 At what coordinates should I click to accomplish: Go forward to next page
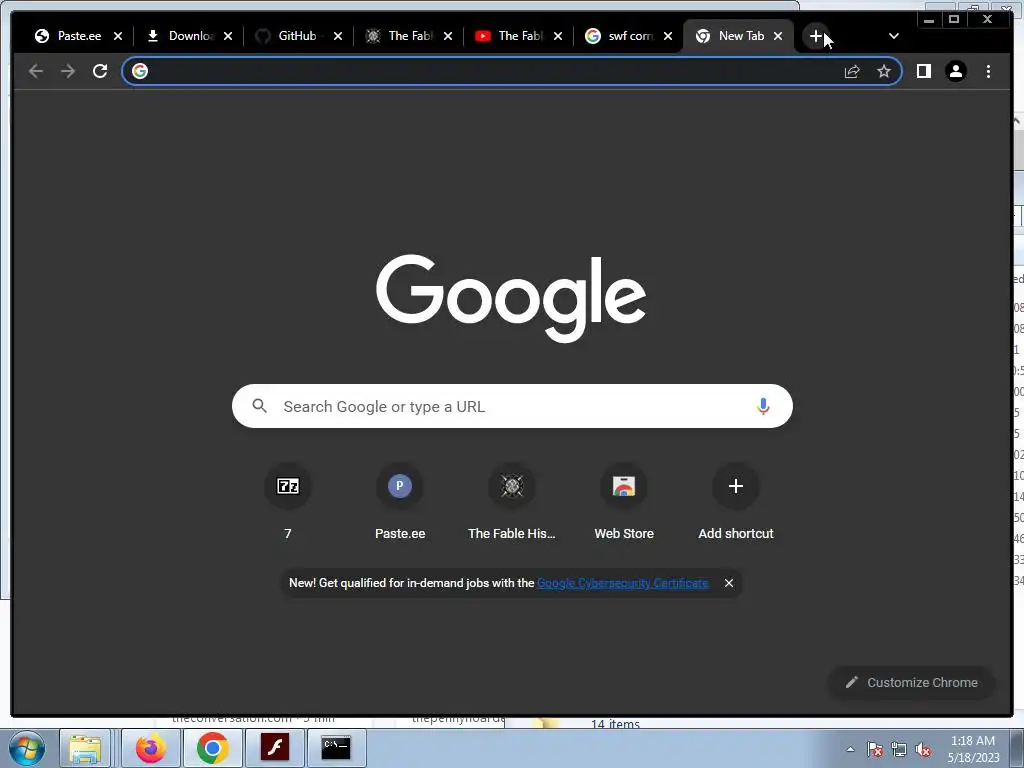pyautogui.click(x=68, y=71)
